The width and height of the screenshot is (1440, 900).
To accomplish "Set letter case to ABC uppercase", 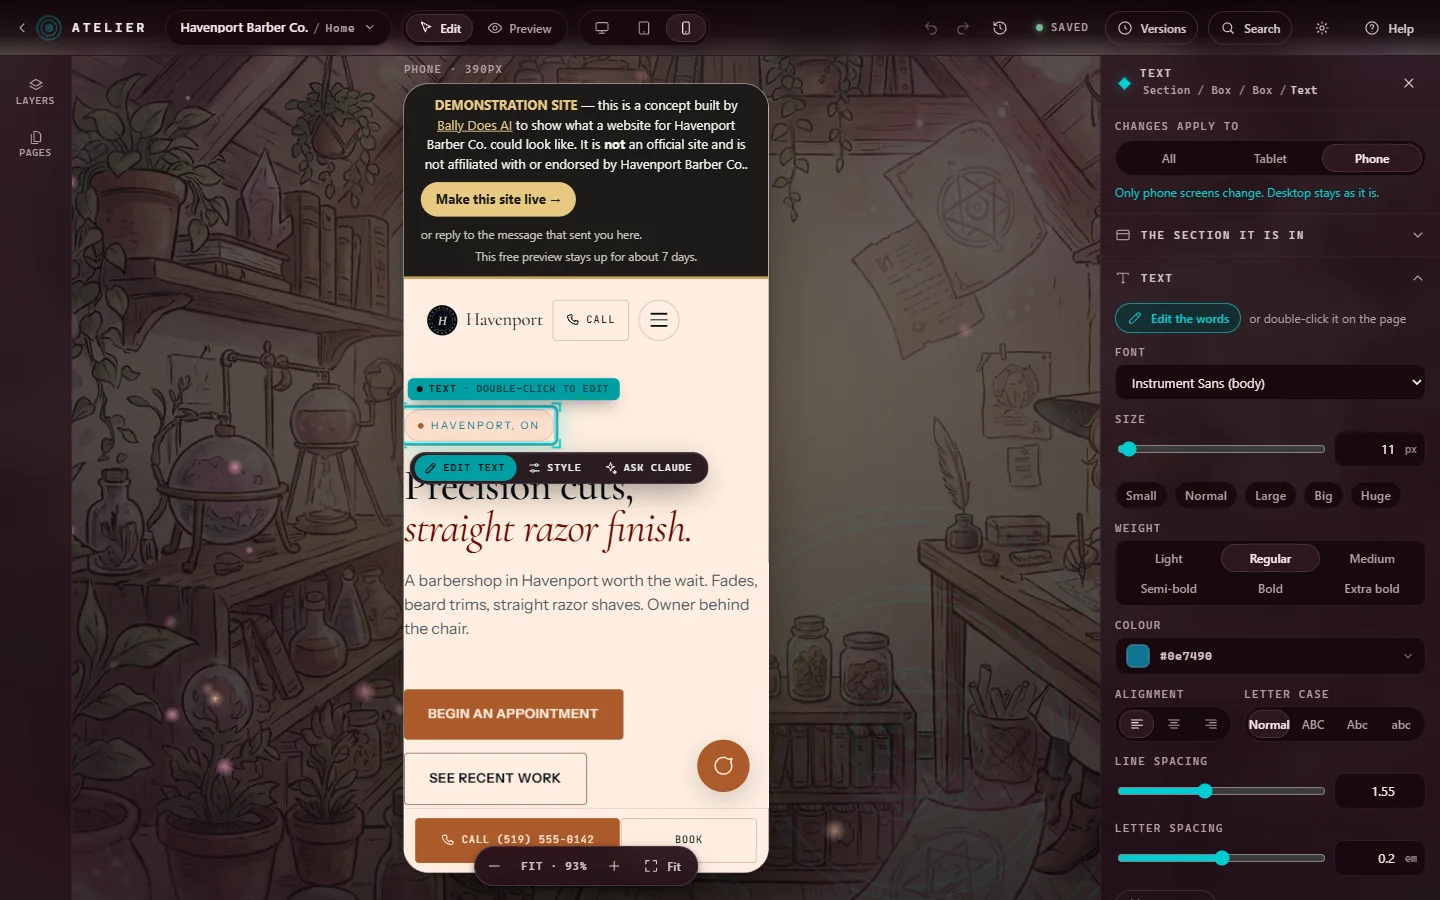I will point(1313,725).
